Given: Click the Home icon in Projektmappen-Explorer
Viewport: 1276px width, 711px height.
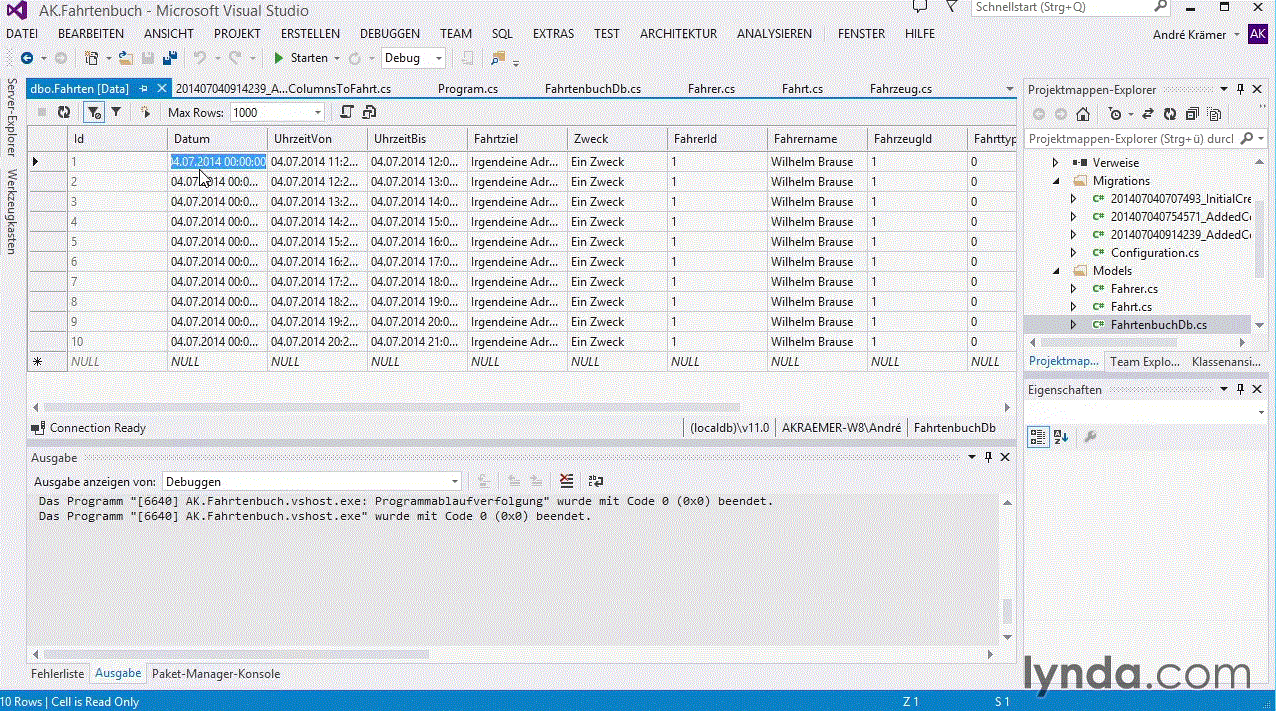Looking at the screenshot, I should (1083, 114).
